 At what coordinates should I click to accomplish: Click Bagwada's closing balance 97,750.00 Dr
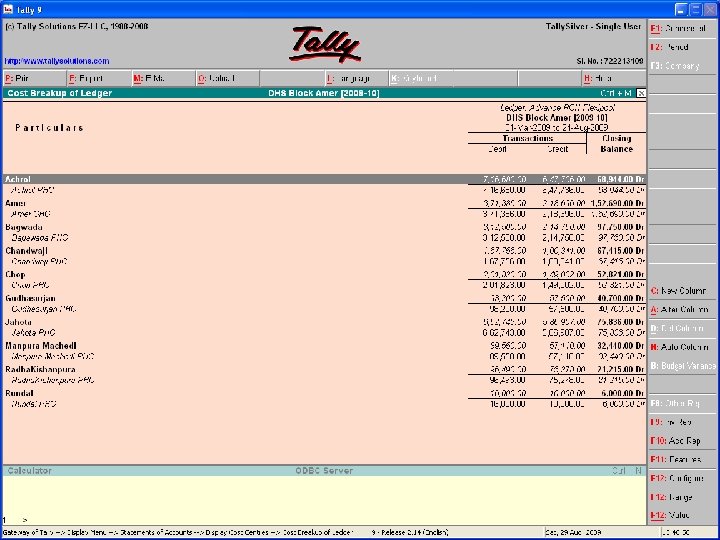pos(621,227)
